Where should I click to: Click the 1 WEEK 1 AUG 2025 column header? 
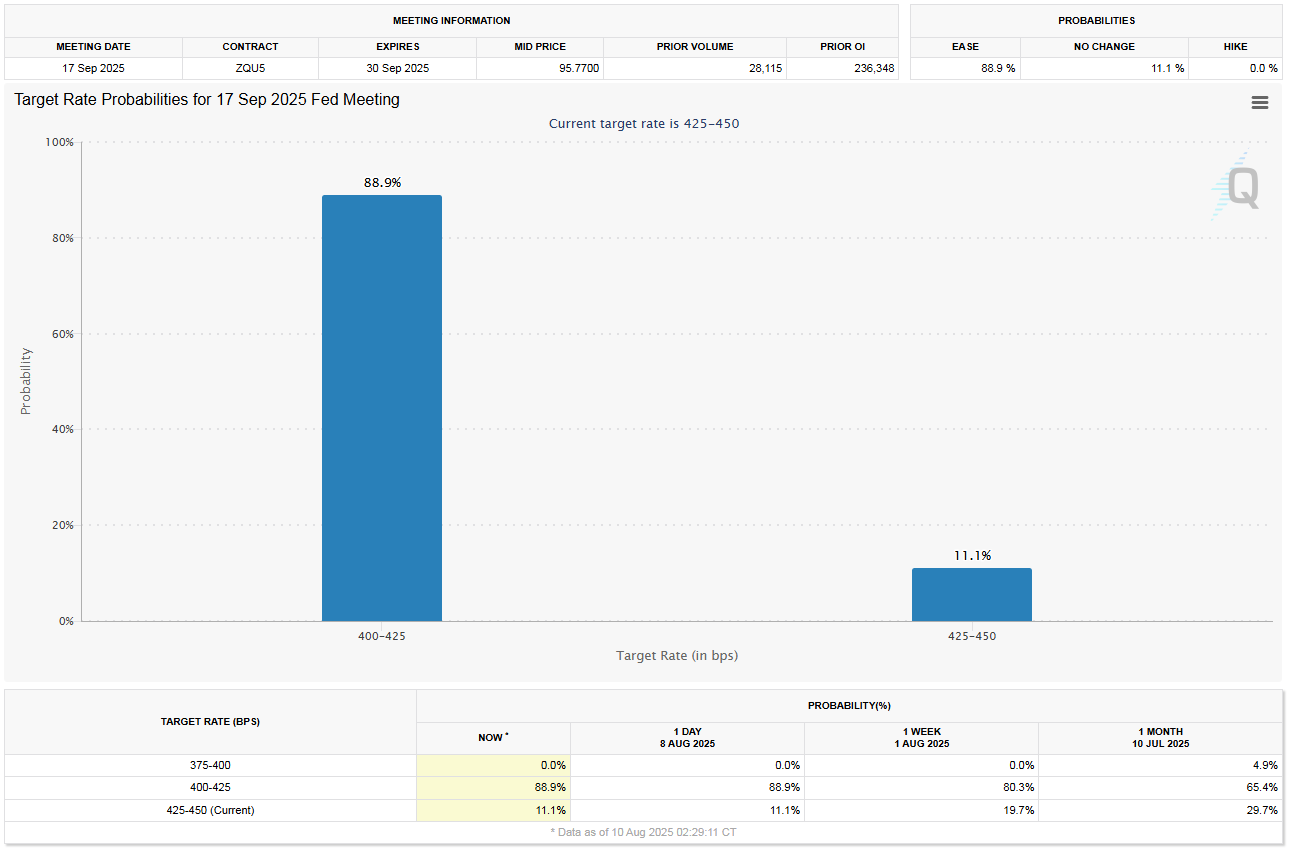(x=921, y=738)
